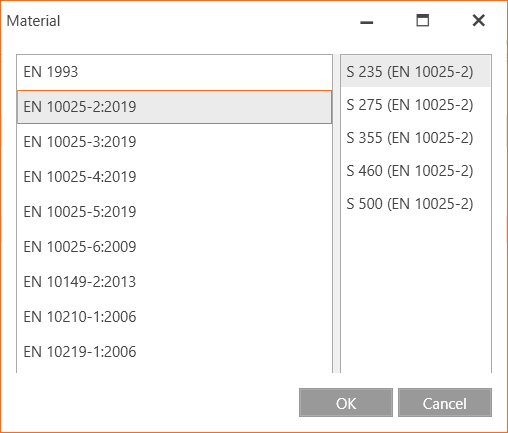Select S 460 (EN 10025-2) grade
Image resolution: width=508 pixels, height=433 pixels.
pyautogui.click(x=415, y=171)
